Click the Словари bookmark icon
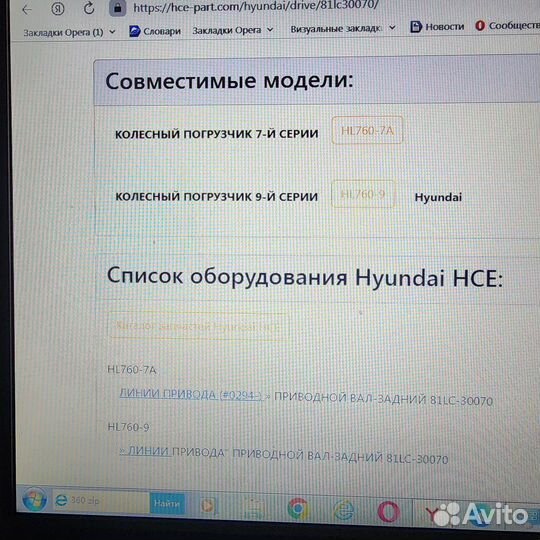The width and height of the screenshot is (540, 540). click(135, 31)
